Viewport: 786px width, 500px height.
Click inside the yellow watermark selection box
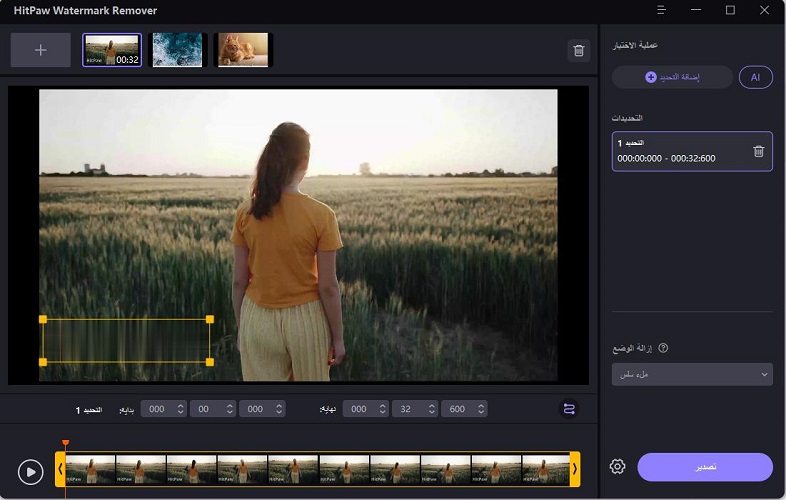[x=126, y=341]
